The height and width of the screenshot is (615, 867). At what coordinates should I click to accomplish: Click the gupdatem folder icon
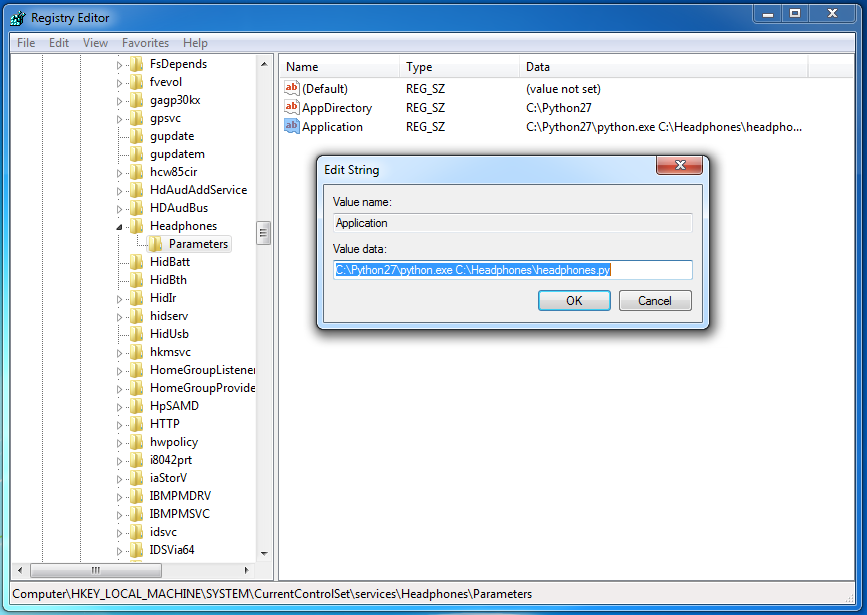coord(137,154)
